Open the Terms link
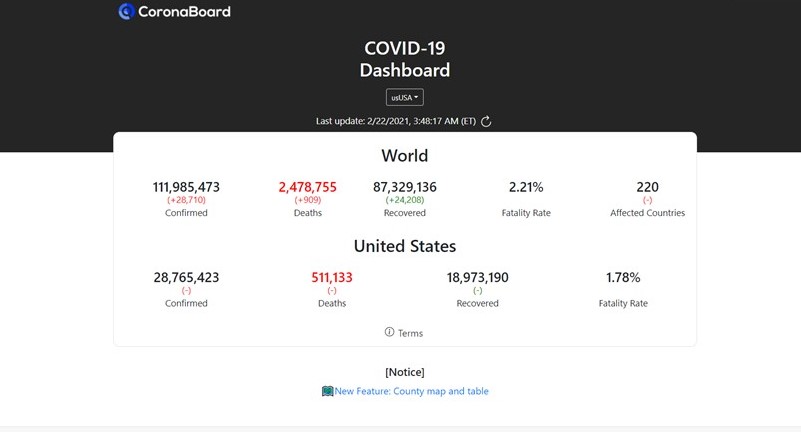 click(x=410, y=333)
